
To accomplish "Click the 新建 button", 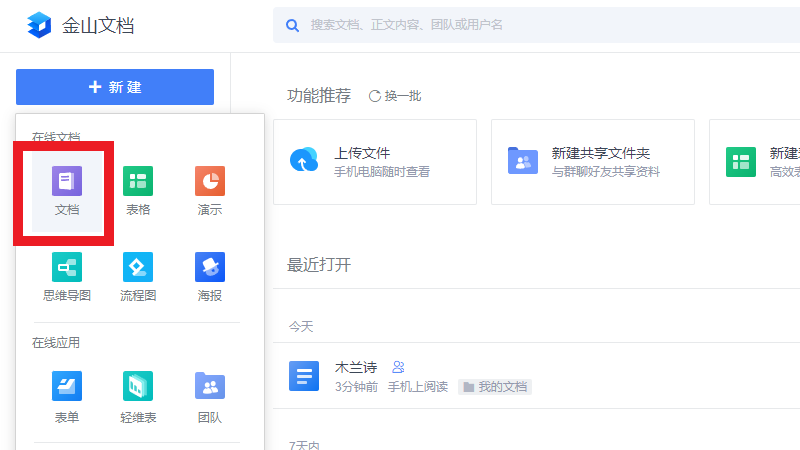I will tap(115, 87).
